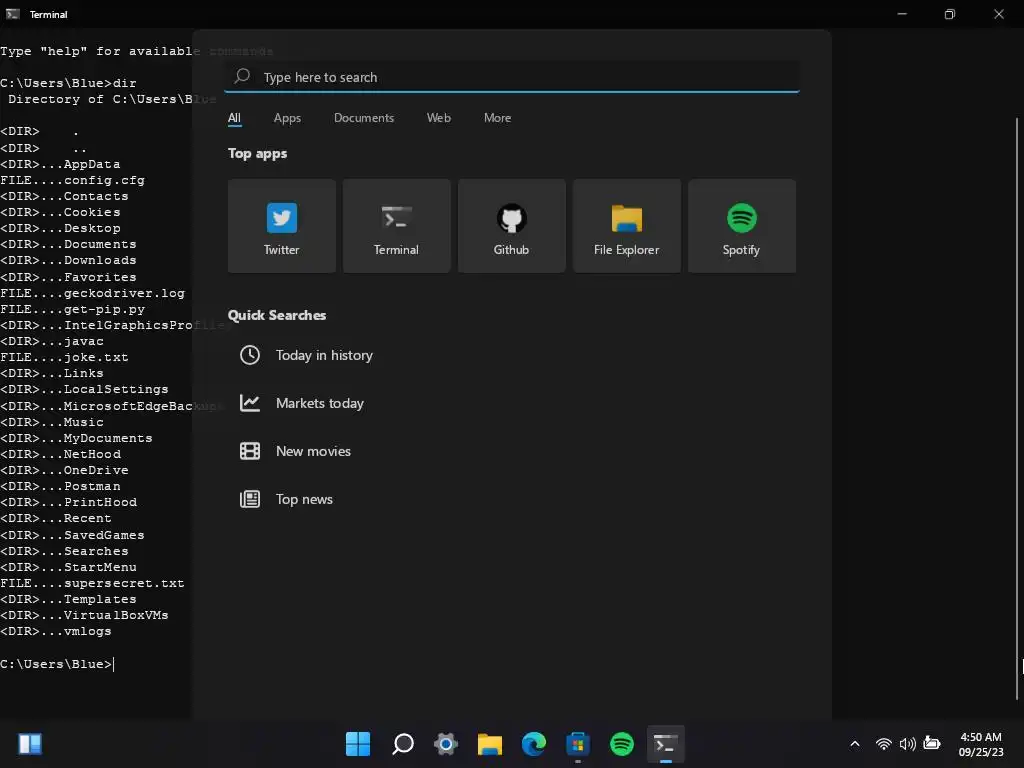Click the battery tray icon
This screenshot has height=768, width=1024.
tap(932, 744)
